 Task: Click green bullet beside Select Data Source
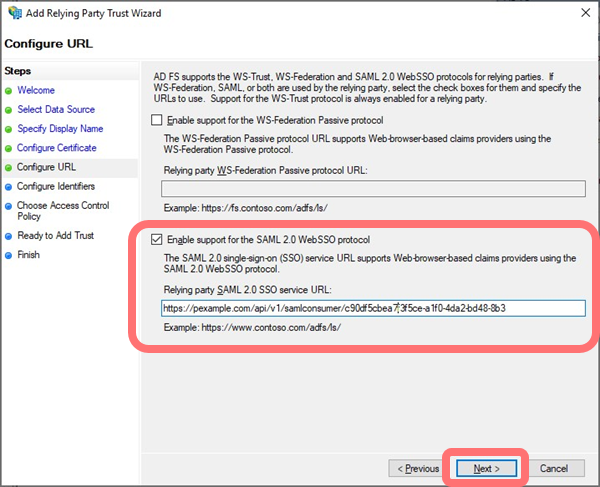tap(9, 110)
